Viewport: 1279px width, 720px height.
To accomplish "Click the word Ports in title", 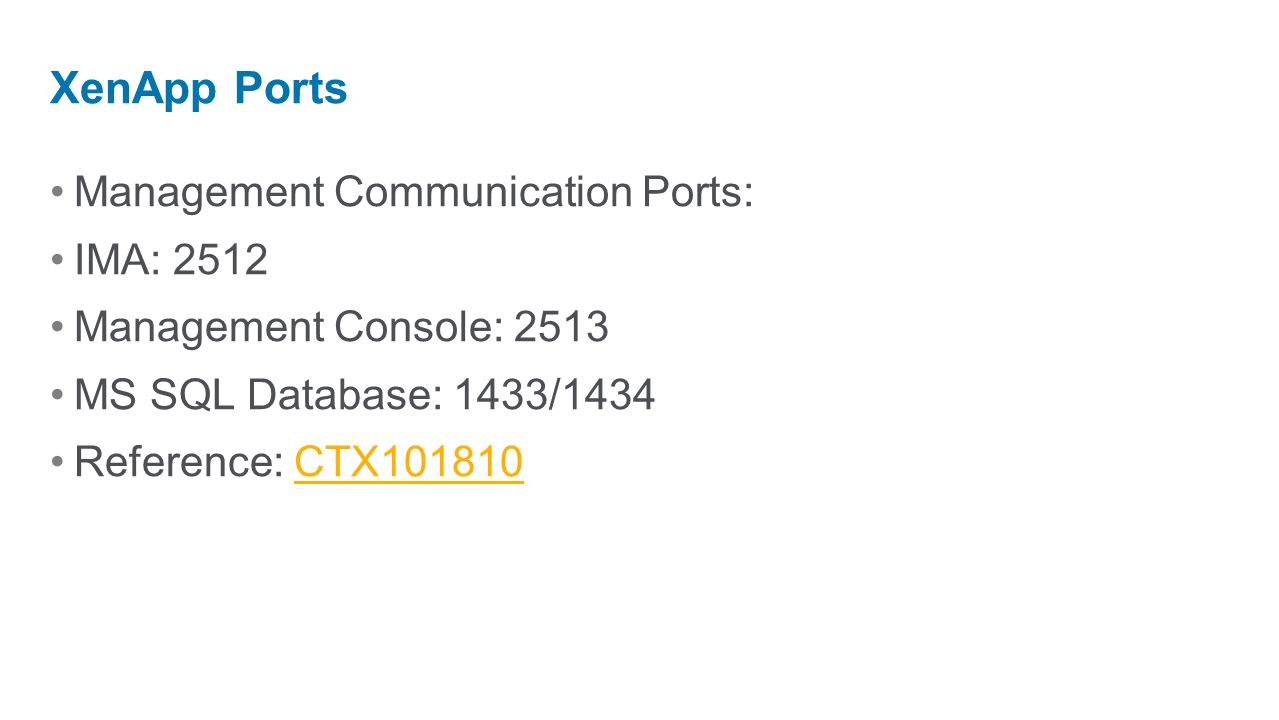I will (x=291, y=89).
